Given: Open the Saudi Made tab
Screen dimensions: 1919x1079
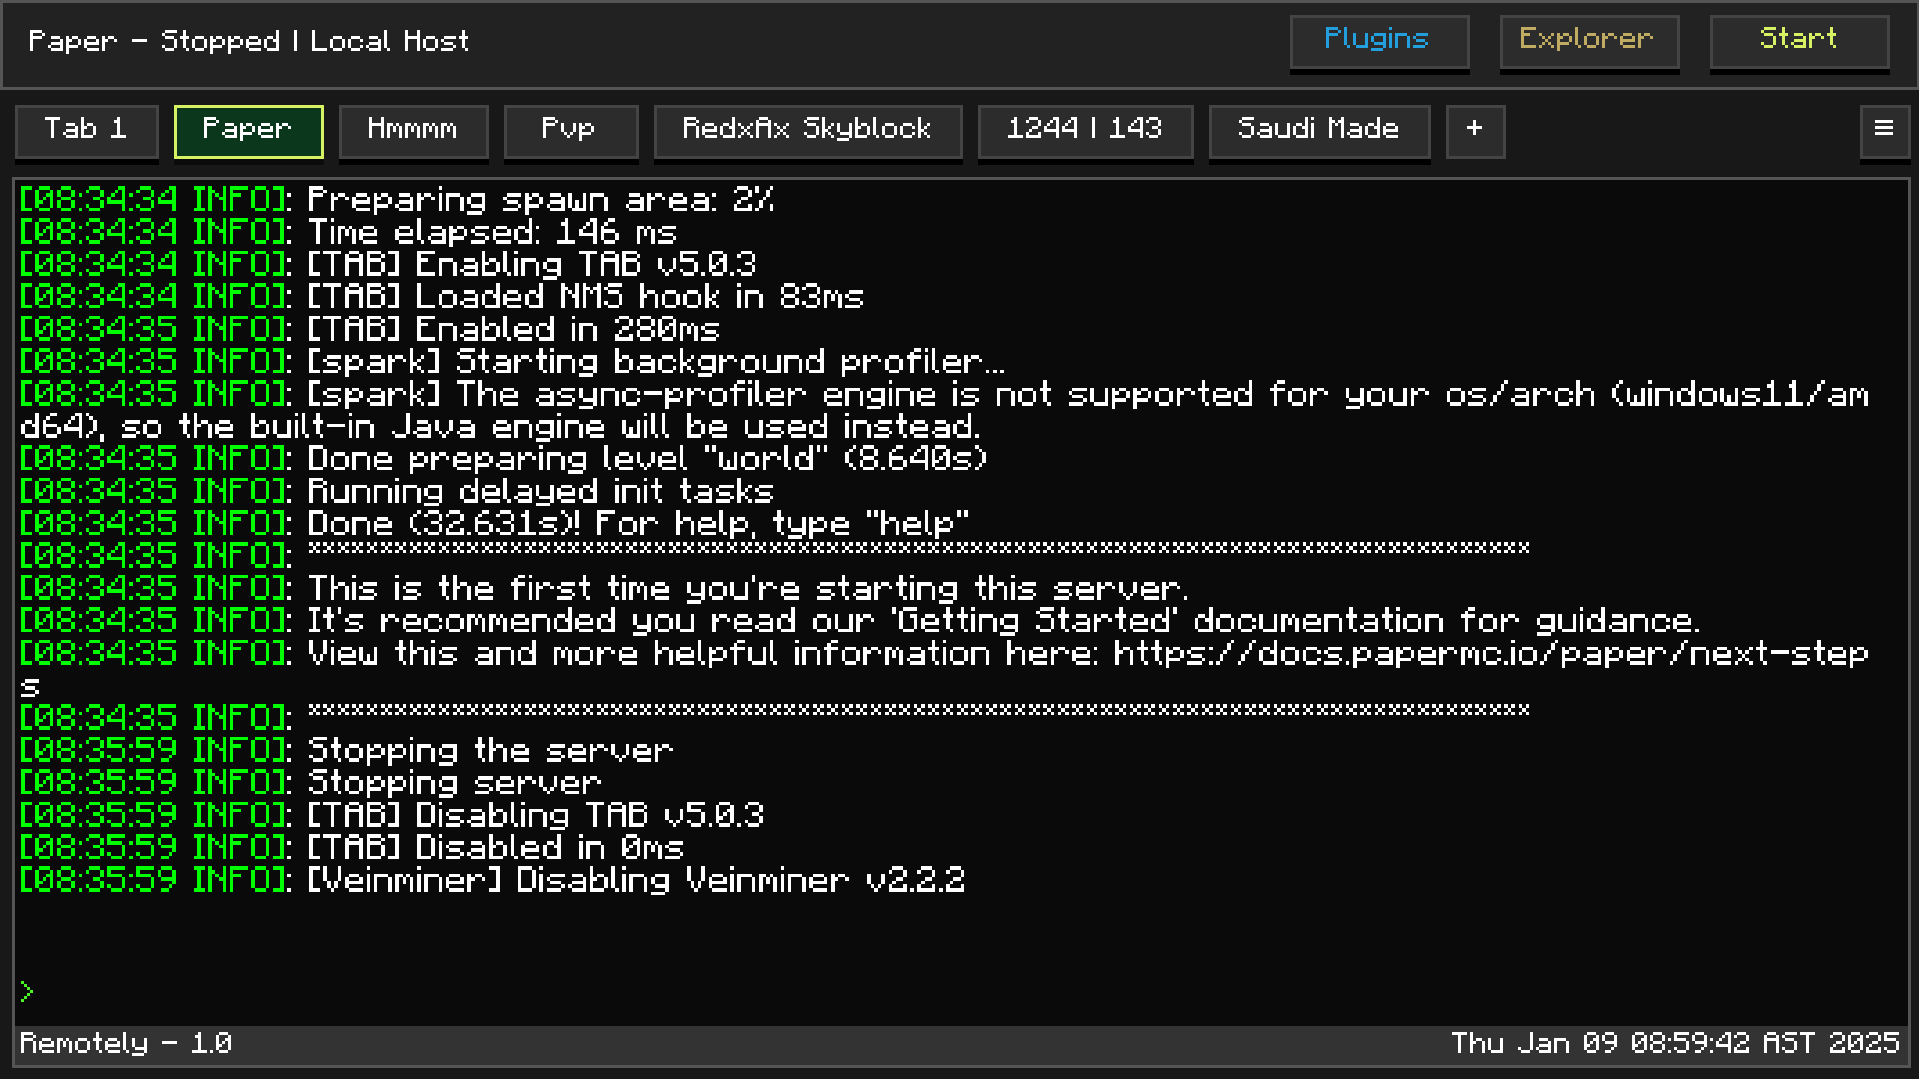Looking at the screenshot, I should (1319, 131).
